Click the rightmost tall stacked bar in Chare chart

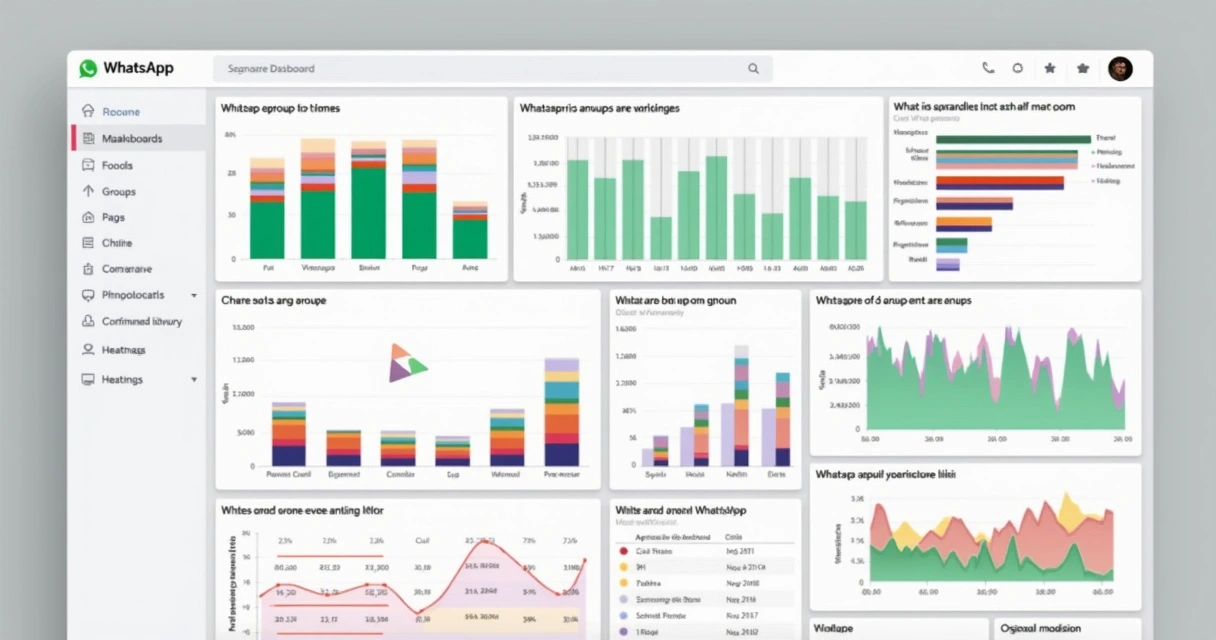click(x=562, y=412)
